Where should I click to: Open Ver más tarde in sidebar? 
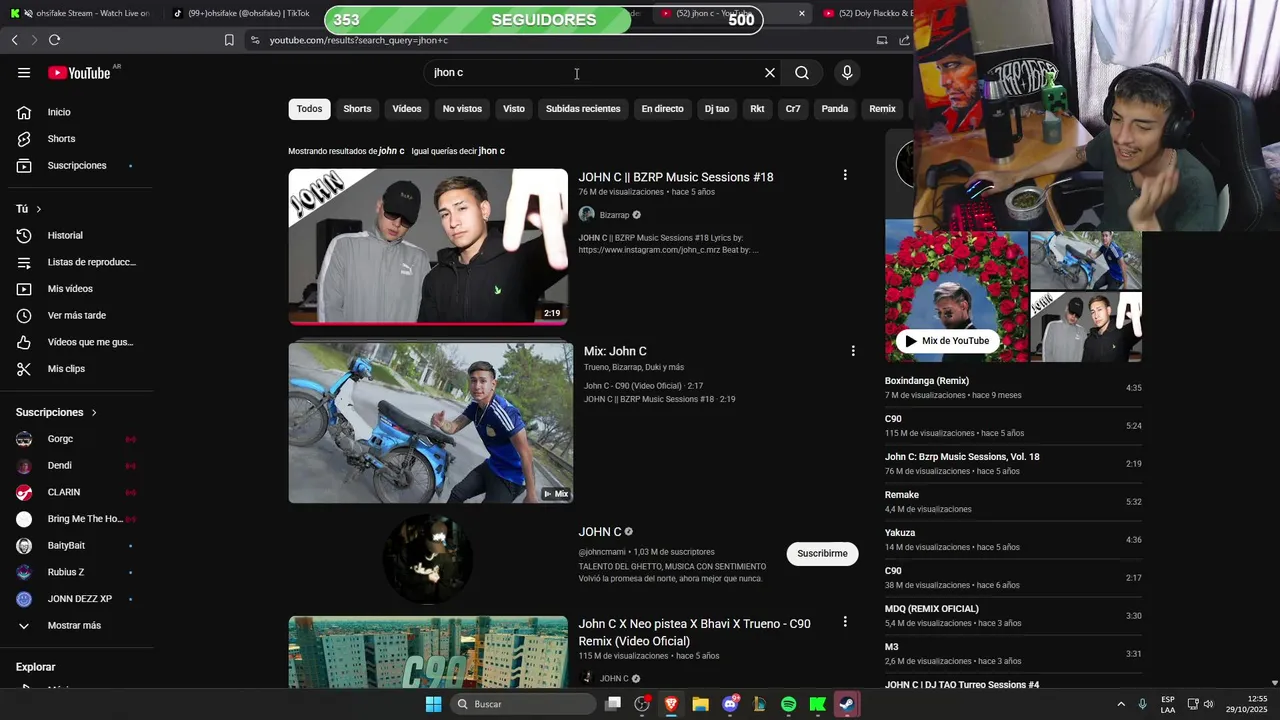[x=76, y=315]
